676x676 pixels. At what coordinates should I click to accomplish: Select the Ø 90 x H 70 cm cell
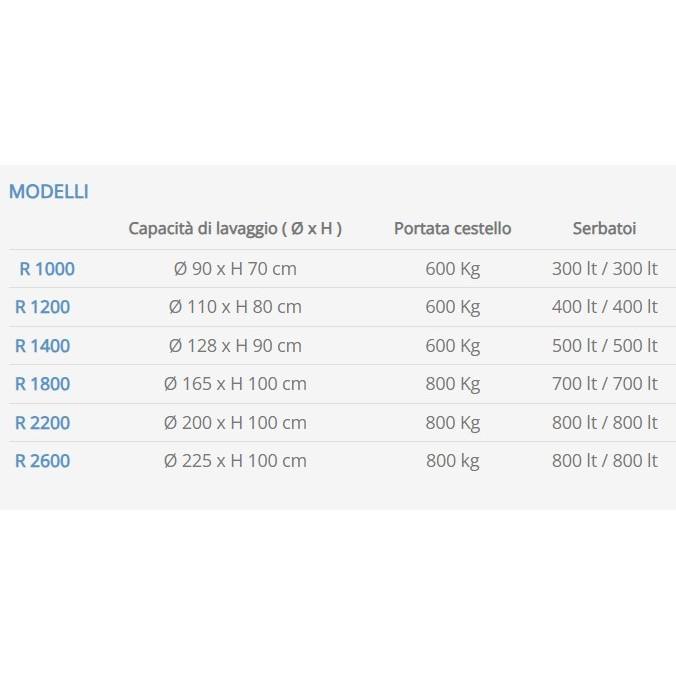click(233, 269)
